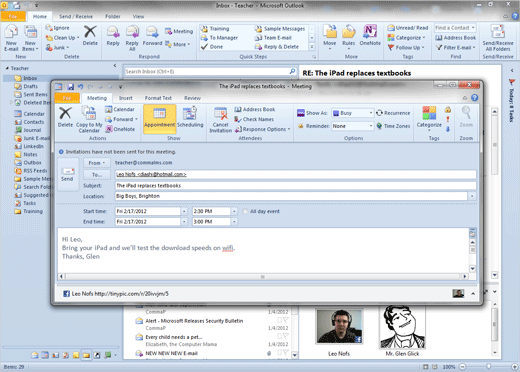The width and height of the screenshot is (520, 372).
Task: Click Delete in the meeting window ribbon
Action: coord(65,117)
